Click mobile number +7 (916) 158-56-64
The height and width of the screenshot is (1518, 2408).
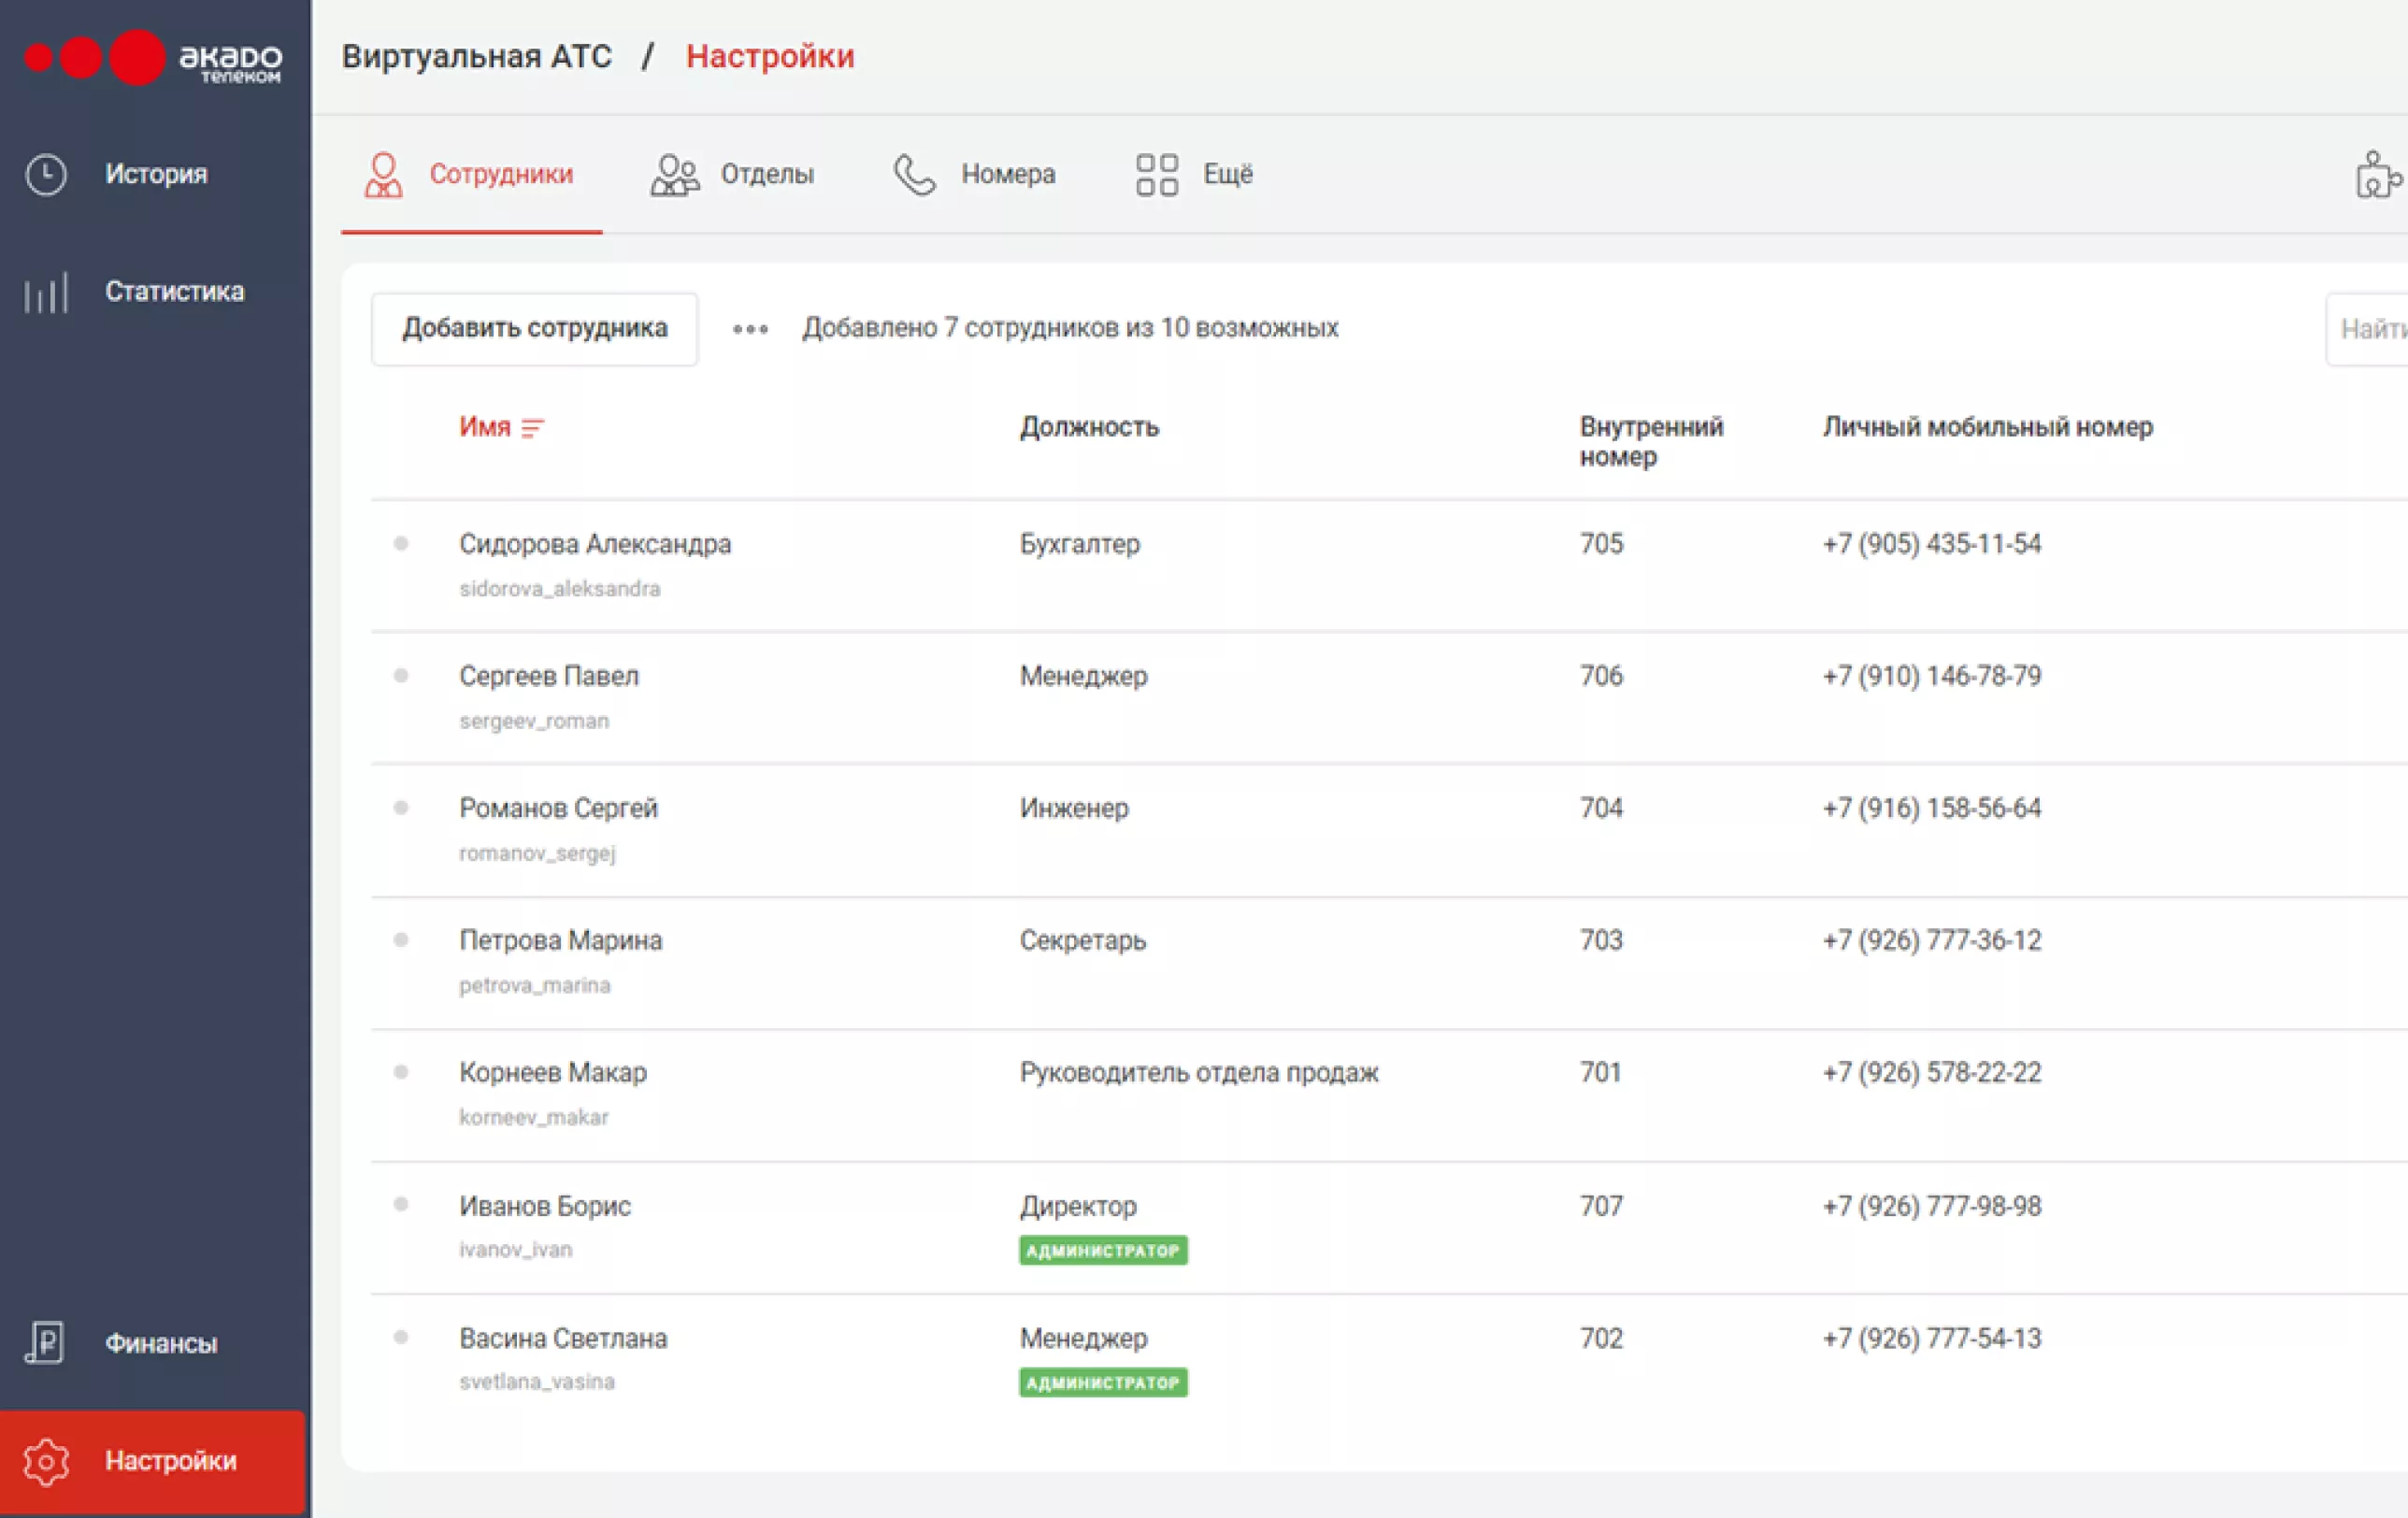(x=1932, y=808)
